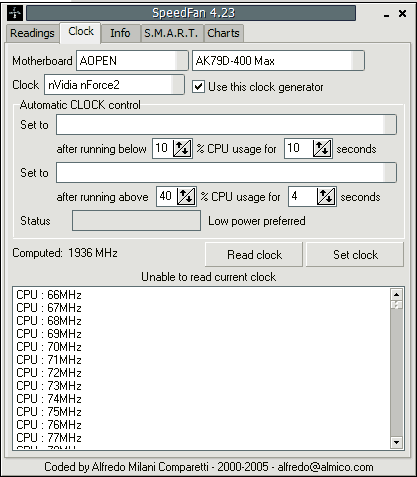Click the 'below' CPU usage percent field

[163, 148]
